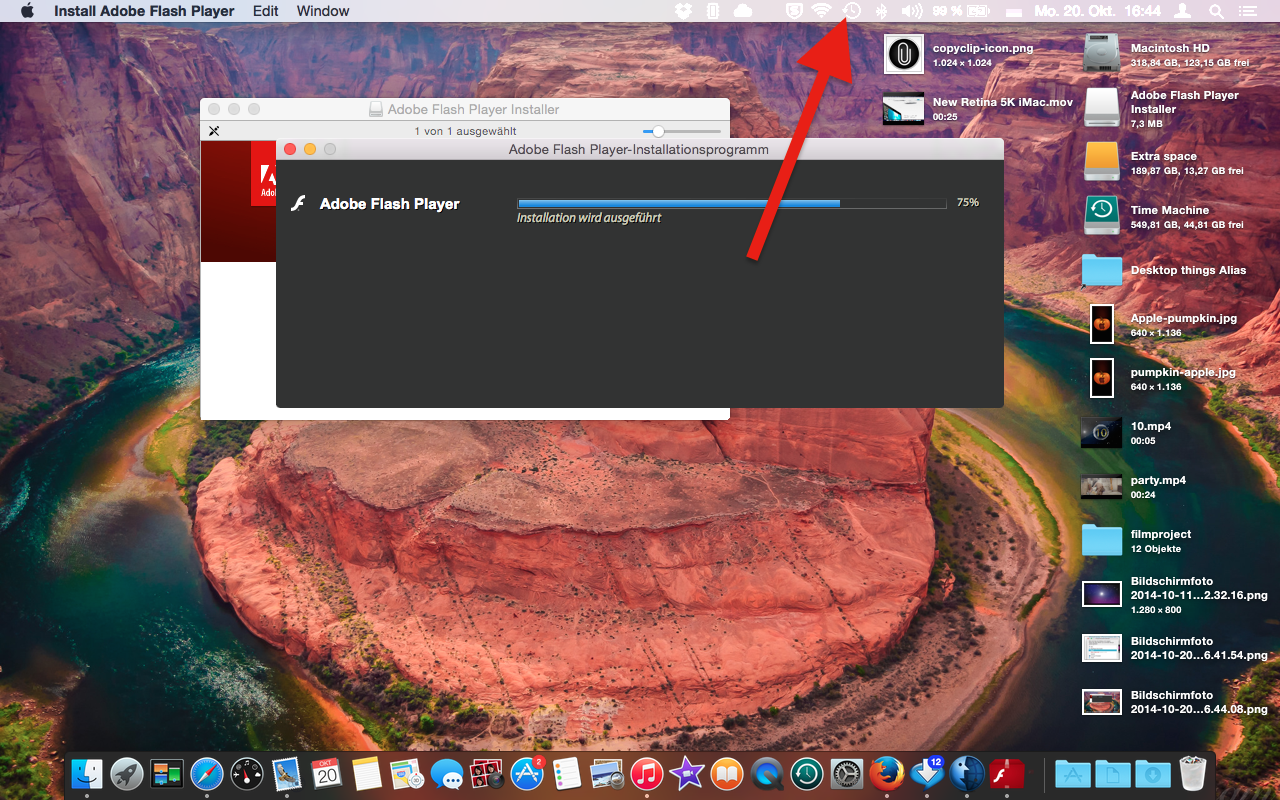Open the Window menu
Screen dimensions: 1280x800
323,11
